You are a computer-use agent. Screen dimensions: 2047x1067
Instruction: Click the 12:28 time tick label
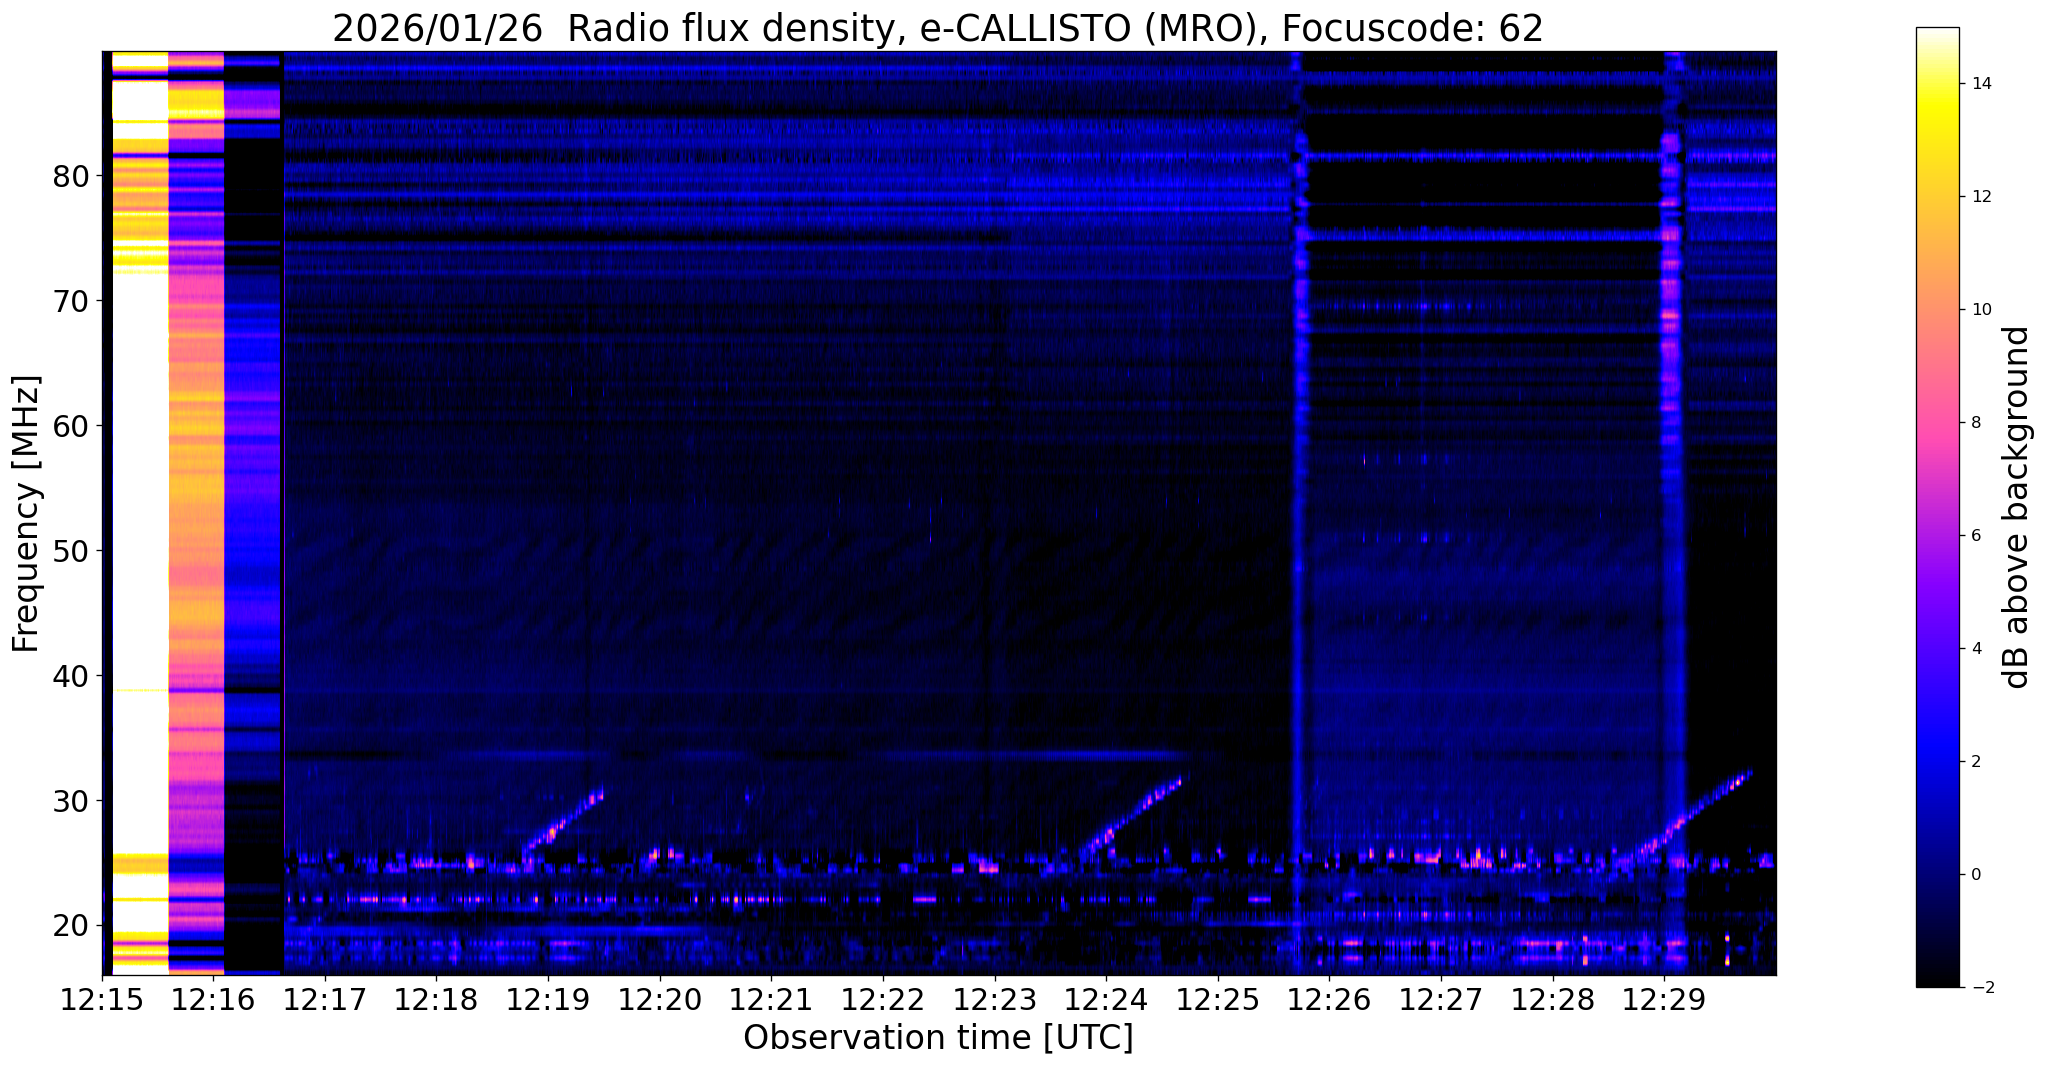click(x=1552, y=1000)
